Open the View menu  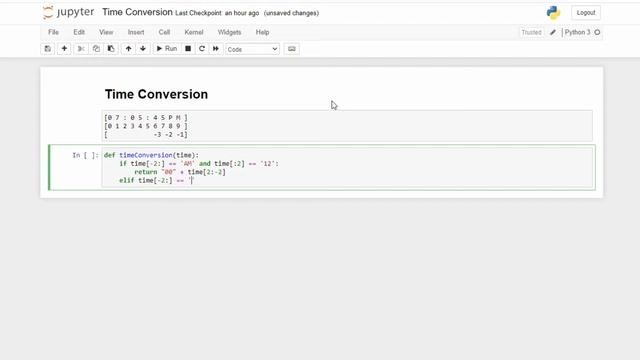click(x=106, y=32)
